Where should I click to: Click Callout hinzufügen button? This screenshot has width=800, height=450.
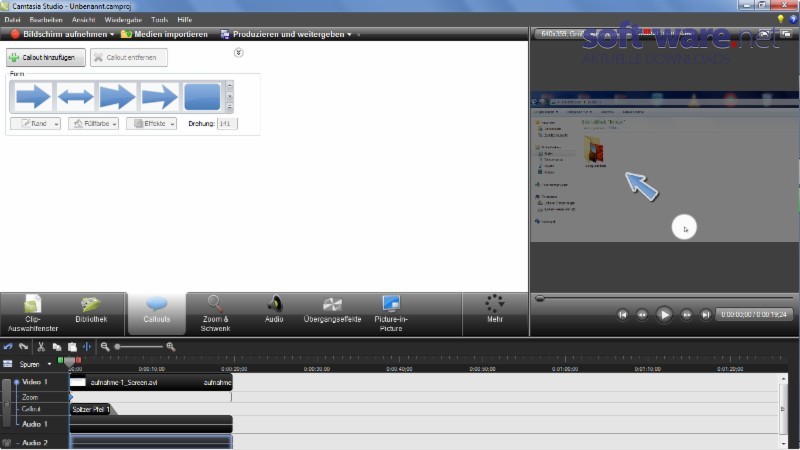point(45,57)
